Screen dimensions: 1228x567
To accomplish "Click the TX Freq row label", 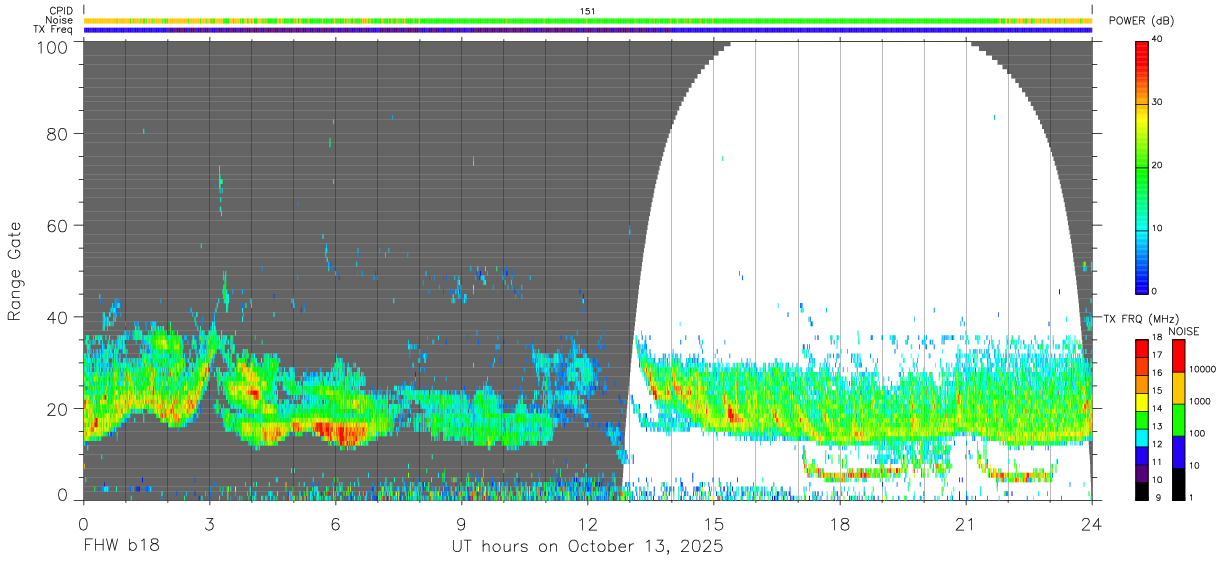I will [53, 30].
